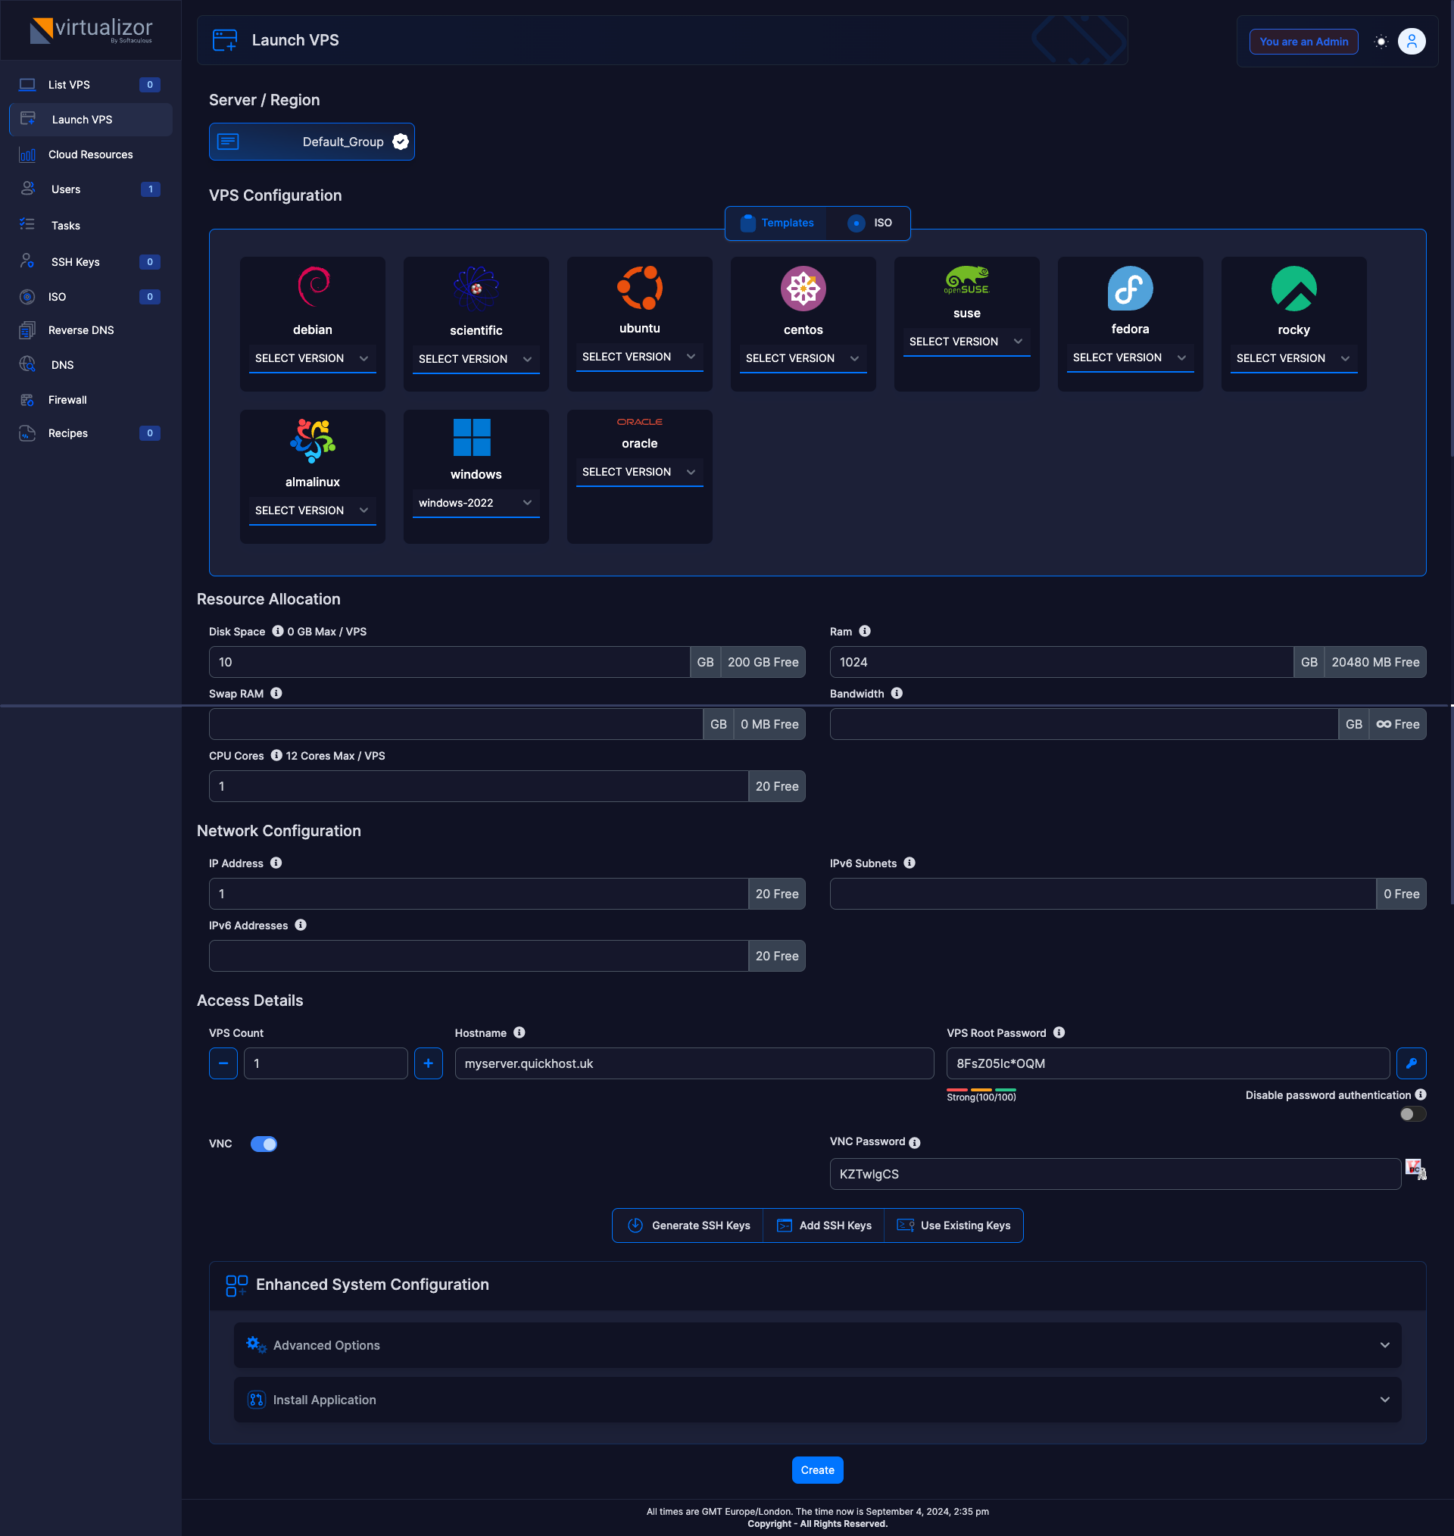The height and width of the screenshot is (1536, 1454).
Task: Click the Bandwidth info icon
Action: pyautogui.click(x=897, y=693)
